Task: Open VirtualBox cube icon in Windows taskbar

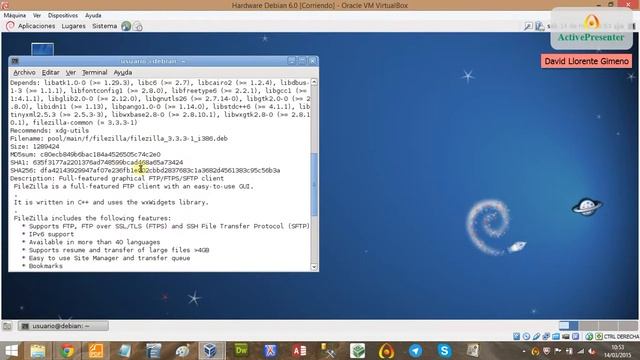Action: 211,351
